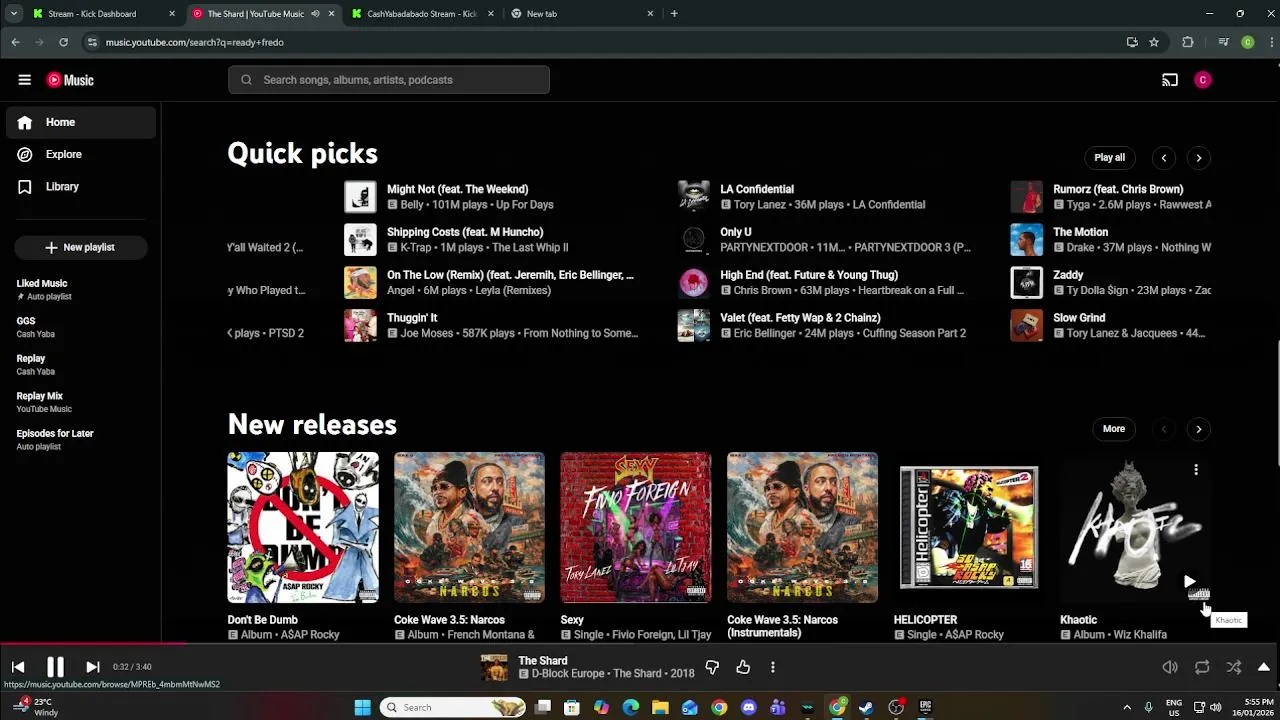The image size is (1280, 720).
Task: Open Don't Be Dumb album cover
Action: 303,527
